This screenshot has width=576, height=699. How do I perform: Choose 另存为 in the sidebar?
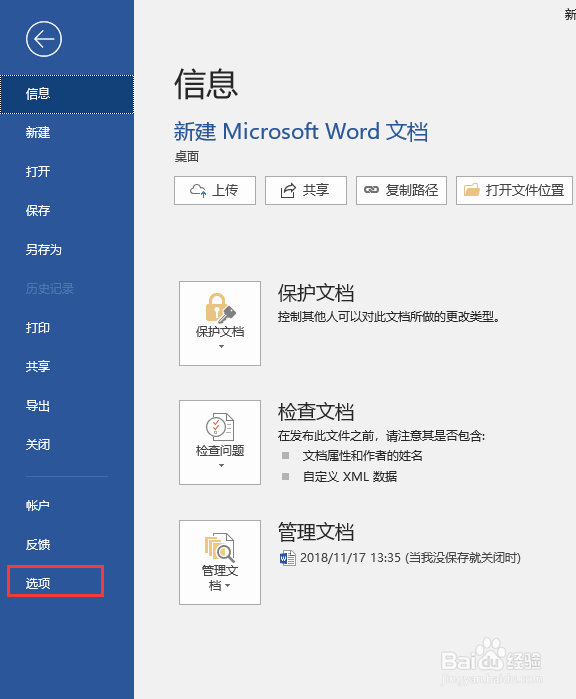[x=67, y=250]
